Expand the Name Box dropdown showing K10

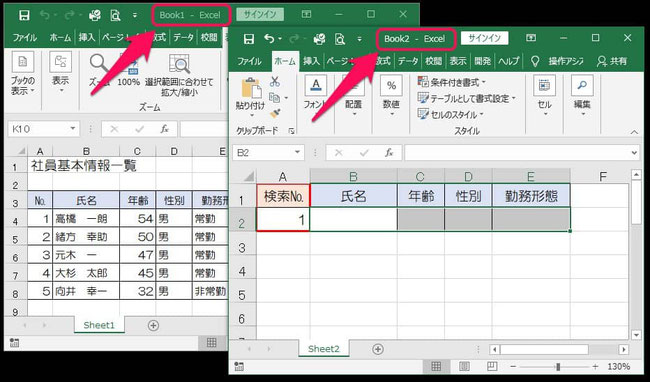pyautogui.click(x=73, y=129)
